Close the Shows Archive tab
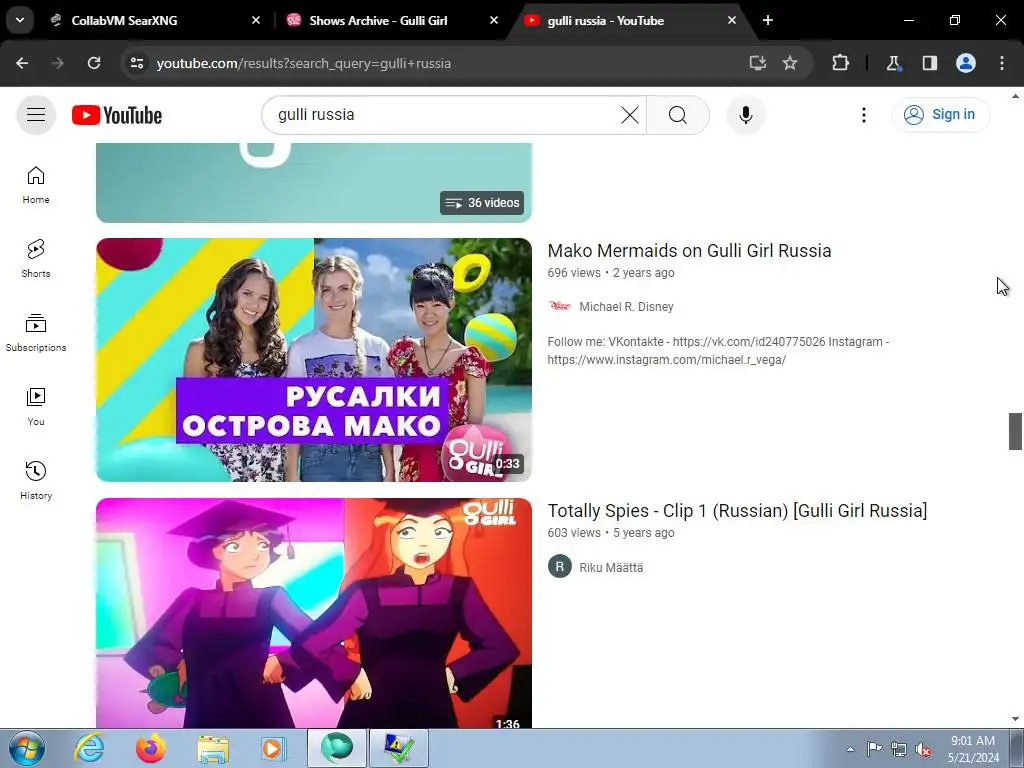The width and height of the screenshot is (1024, 768). click(x=494, y=20)
